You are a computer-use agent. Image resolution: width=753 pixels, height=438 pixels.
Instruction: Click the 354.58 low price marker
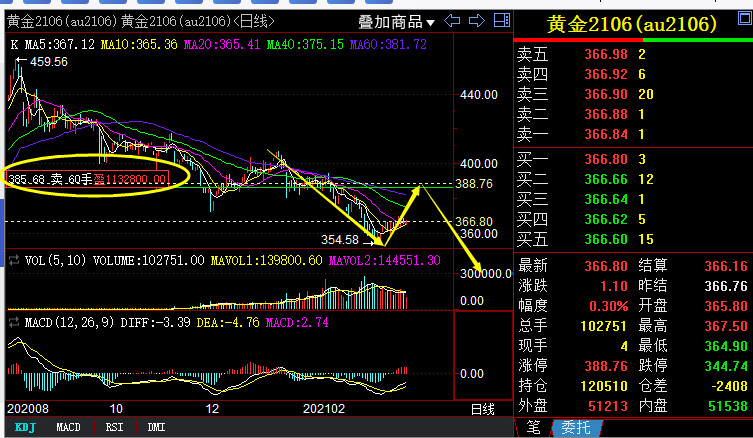(340, 240)
